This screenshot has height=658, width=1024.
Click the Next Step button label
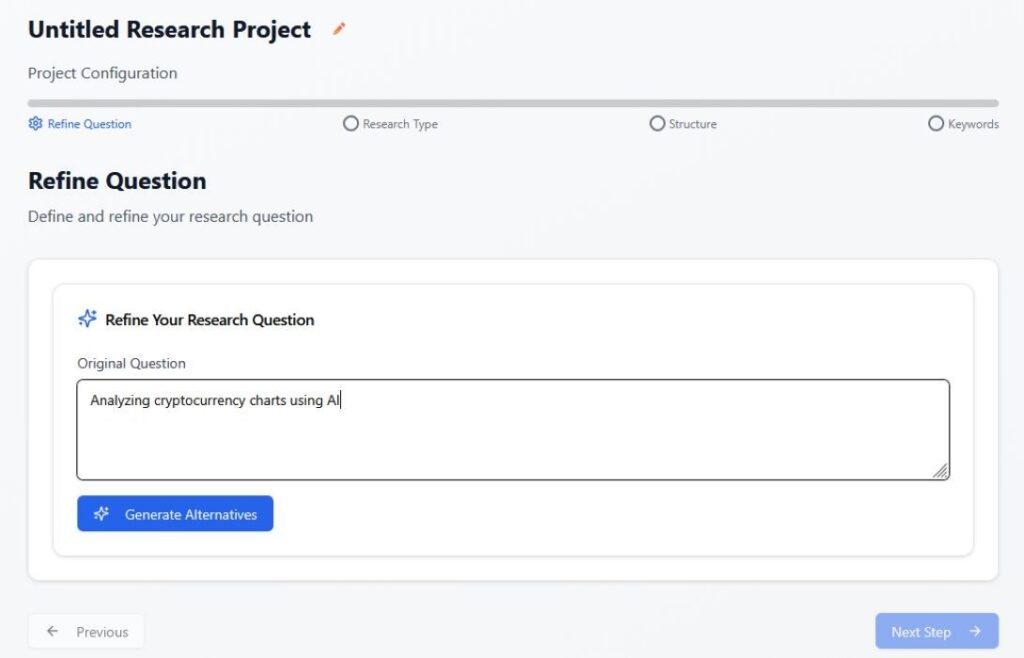pyautogui.click(x=920, y=632)
